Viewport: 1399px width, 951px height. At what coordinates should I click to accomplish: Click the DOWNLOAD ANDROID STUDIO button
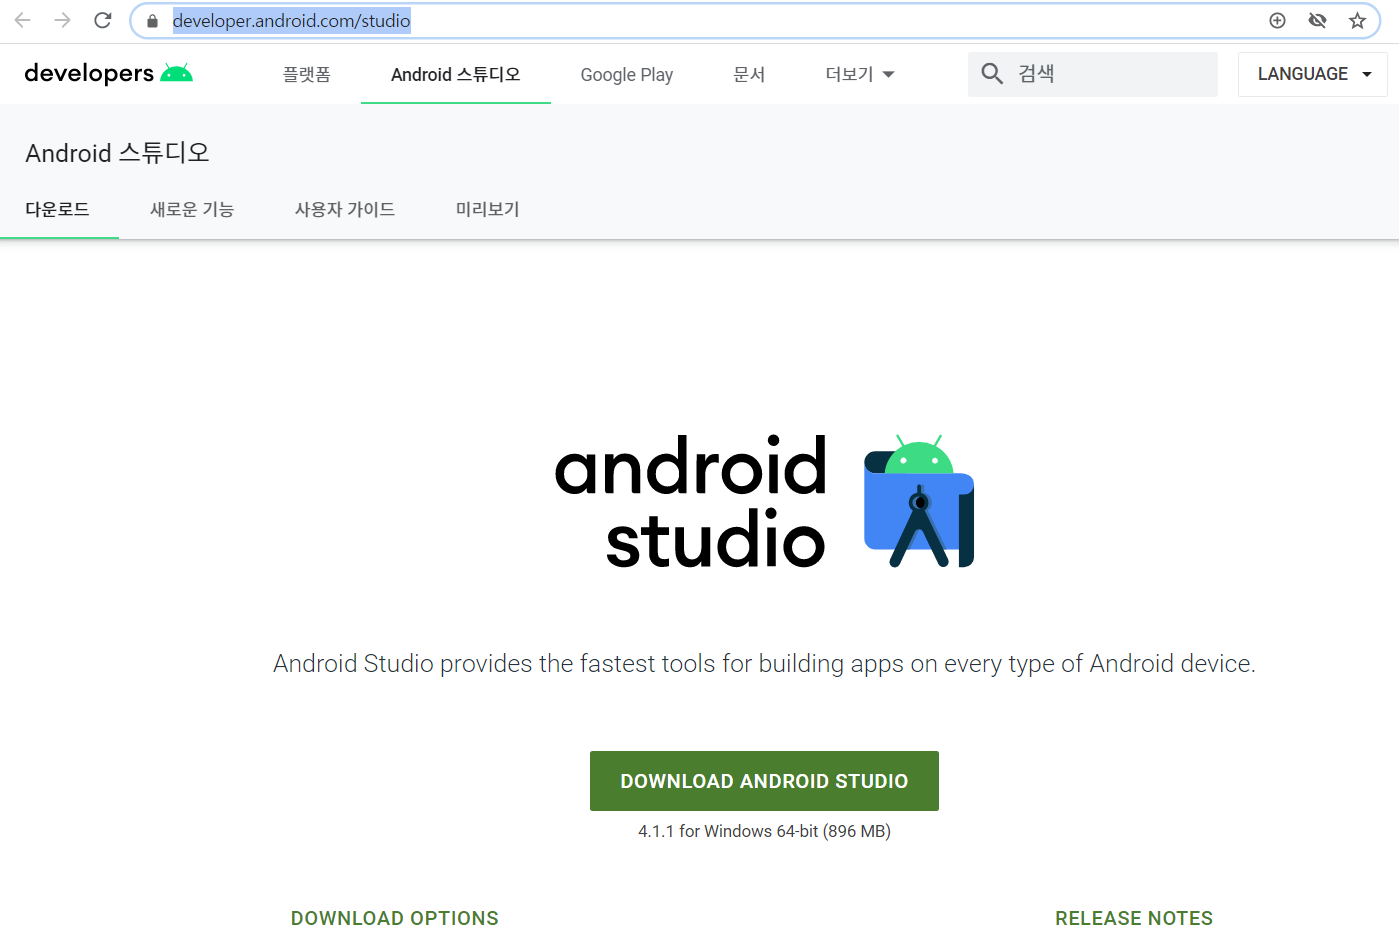coord(764,781)
